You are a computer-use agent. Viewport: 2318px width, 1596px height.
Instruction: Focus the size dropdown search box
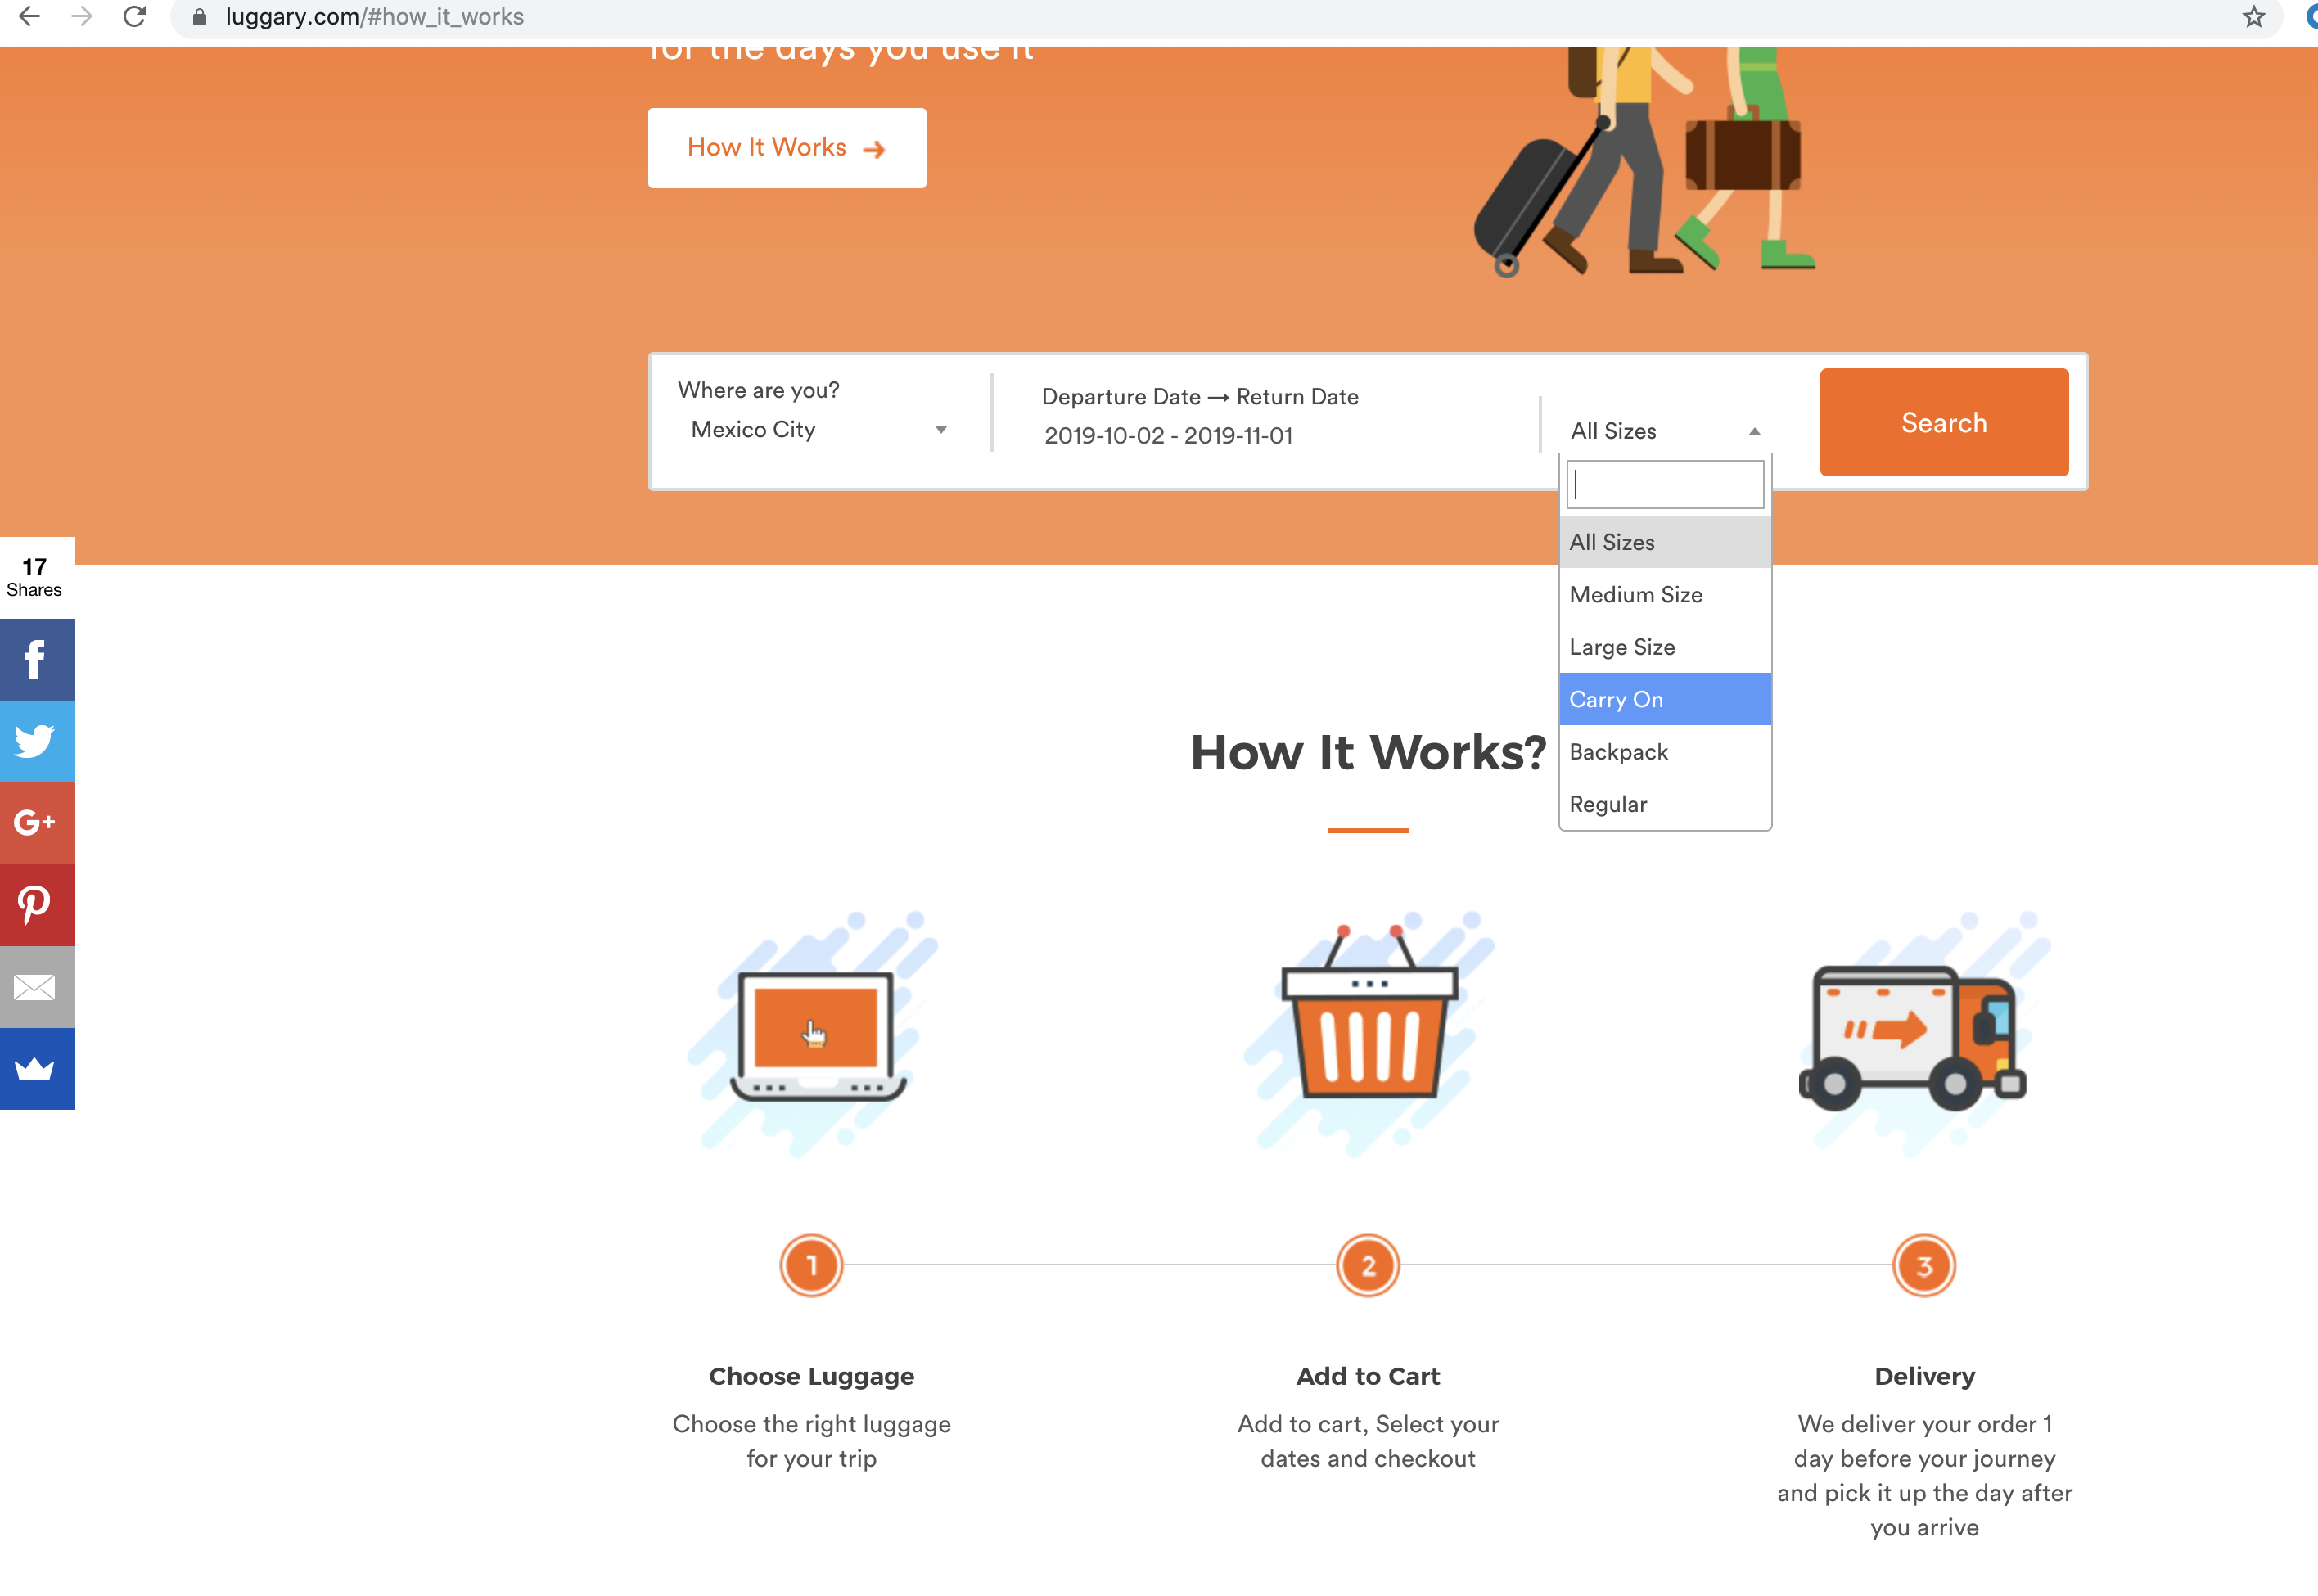click(x=1664, y=485)
